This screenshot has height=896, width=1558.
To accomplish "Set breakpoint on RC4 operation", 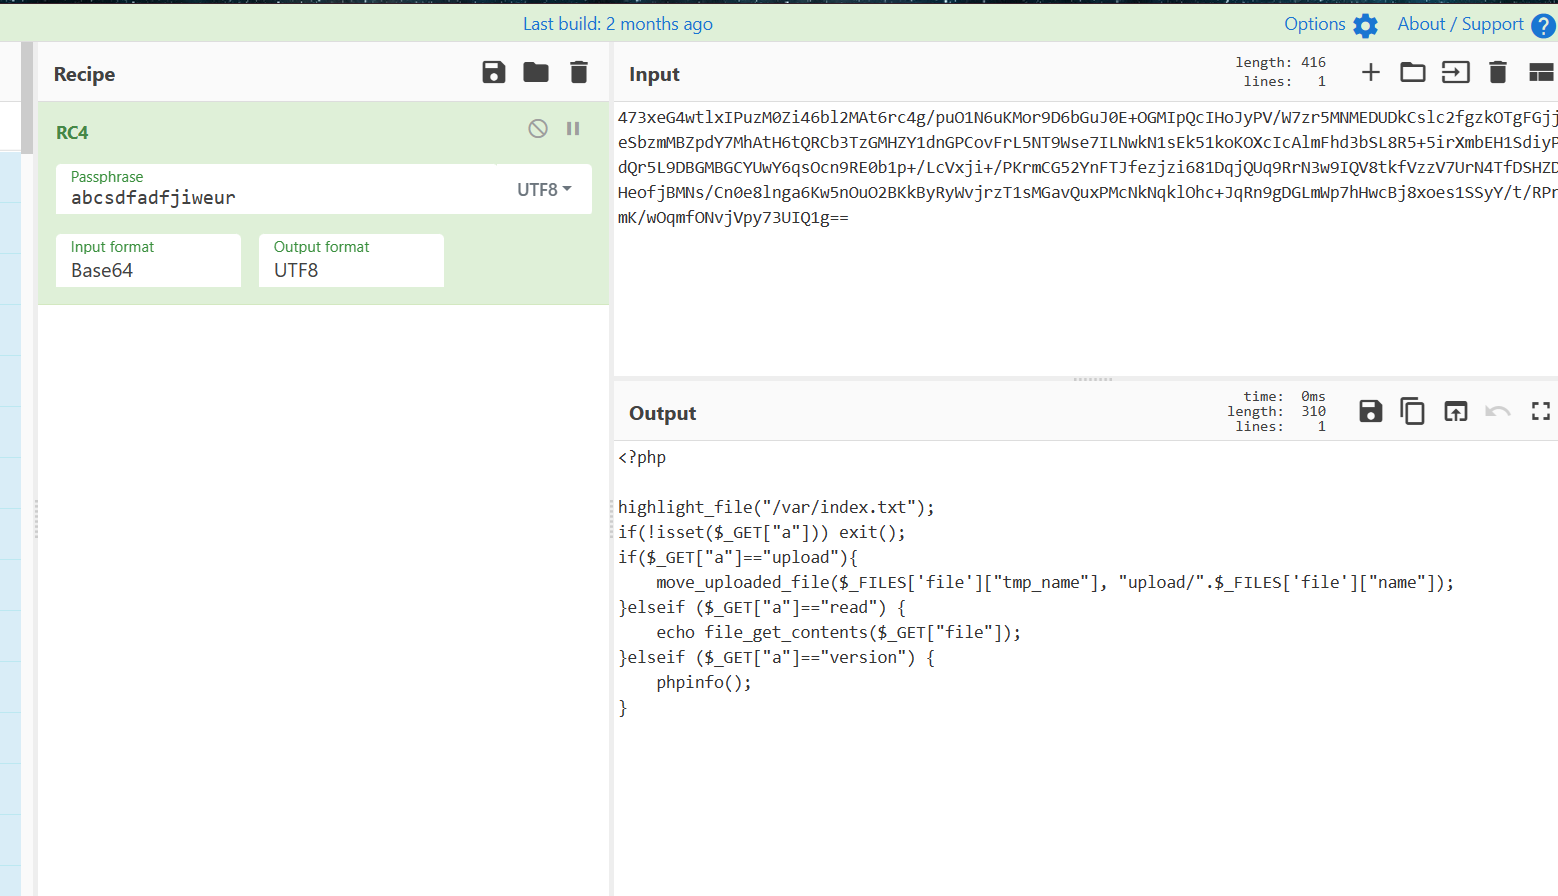I will tap(573, 128).
